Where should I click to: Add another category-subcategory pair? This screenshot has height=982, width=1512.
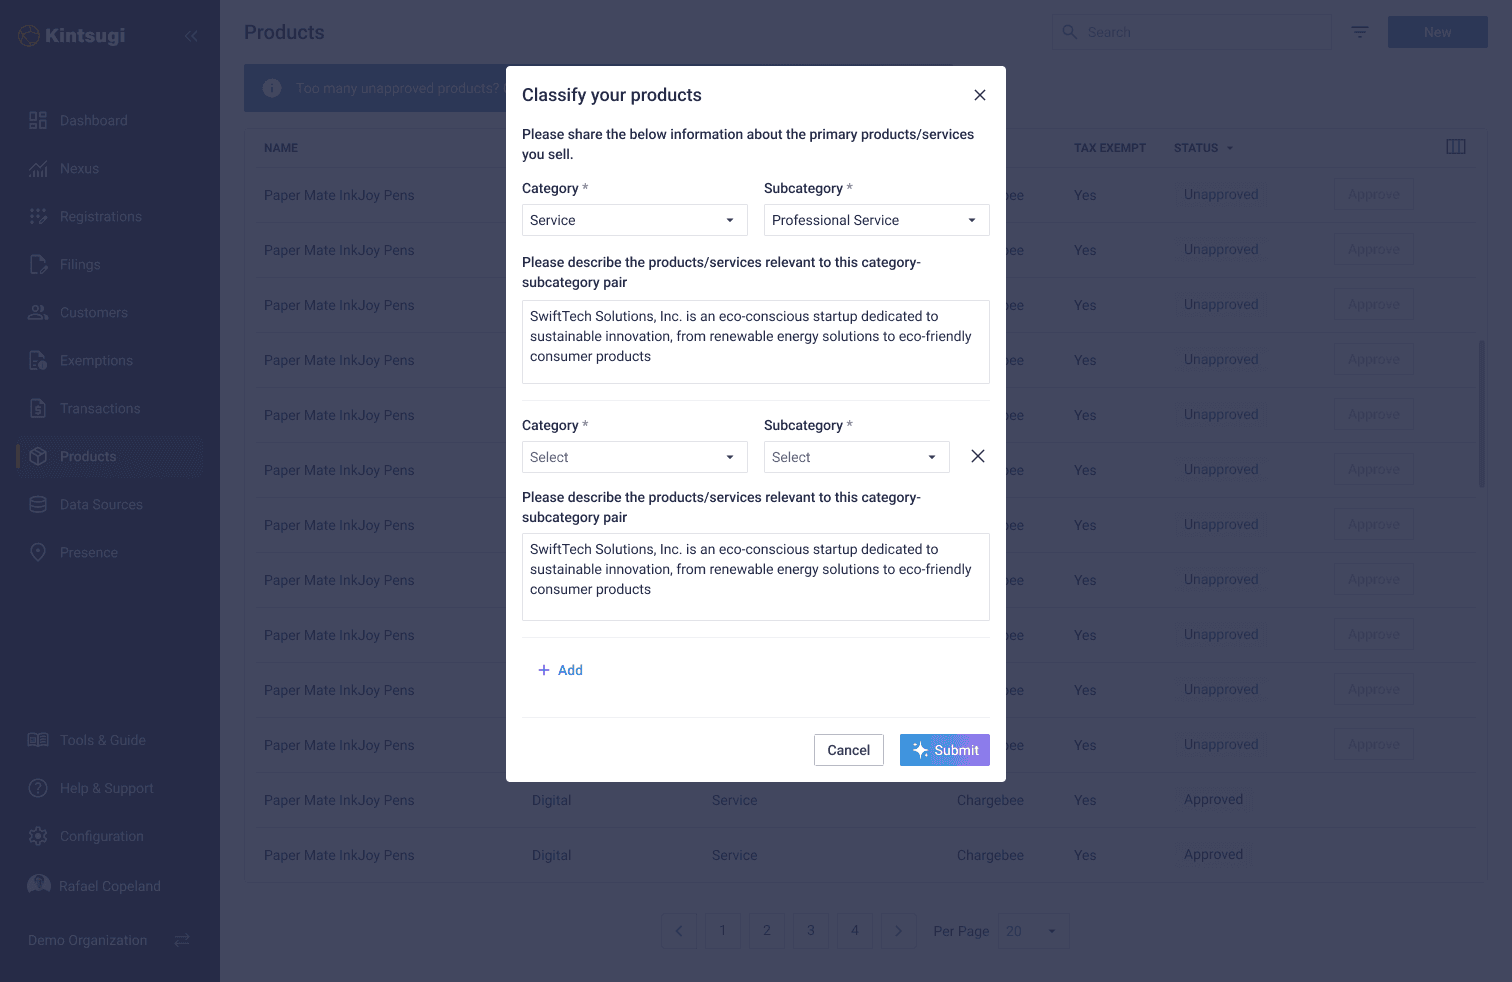561,670
